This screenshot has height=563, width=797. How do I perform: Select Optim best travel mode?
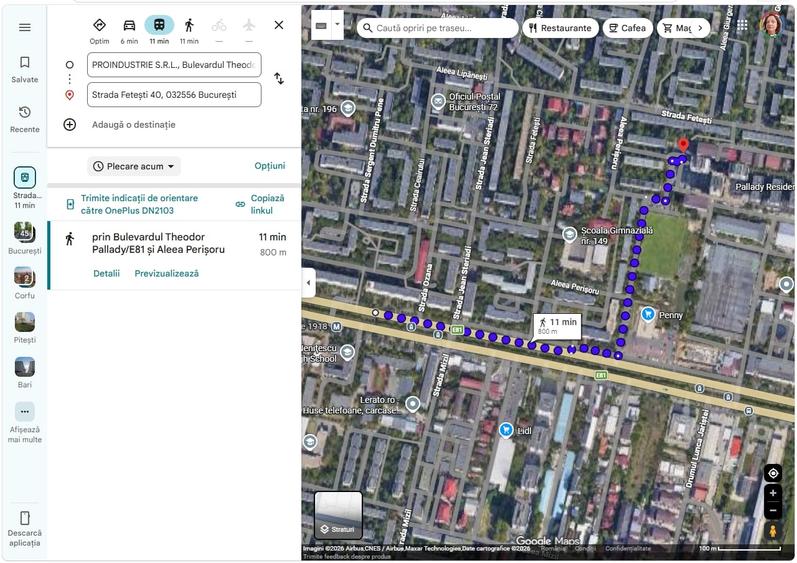tap(99, 30)
